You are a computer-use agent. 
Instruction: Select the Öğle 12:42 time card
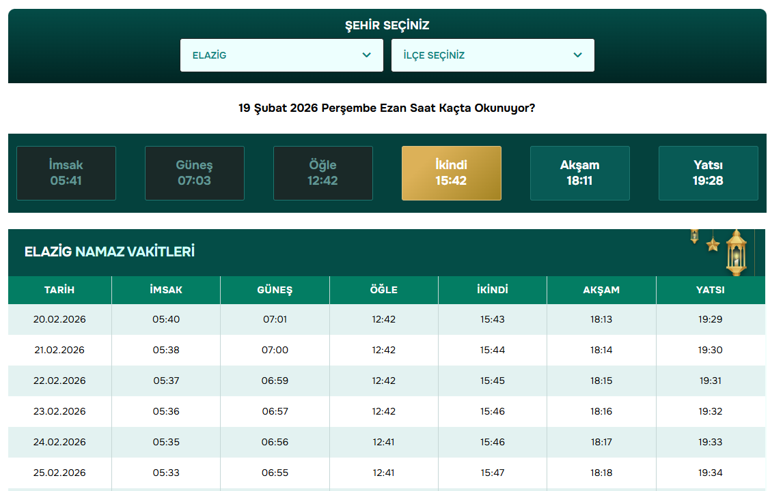323,173
